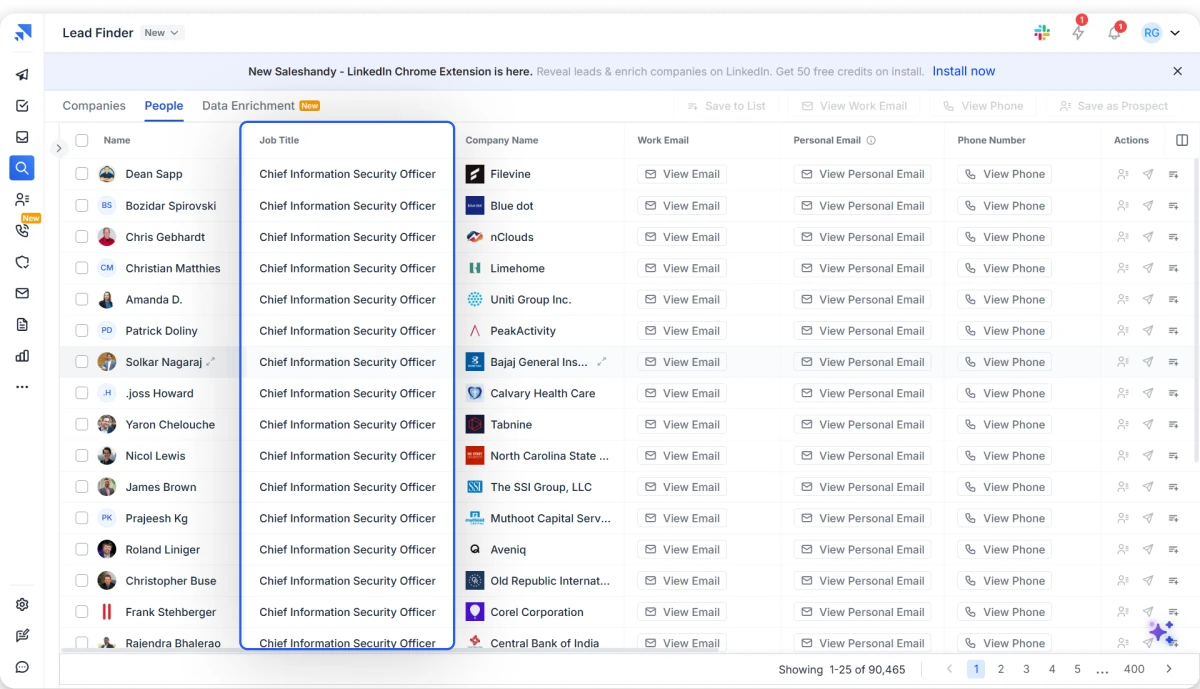Go to the previous results page arrow
Viewport: 1200px width, 689px height.
950,669
